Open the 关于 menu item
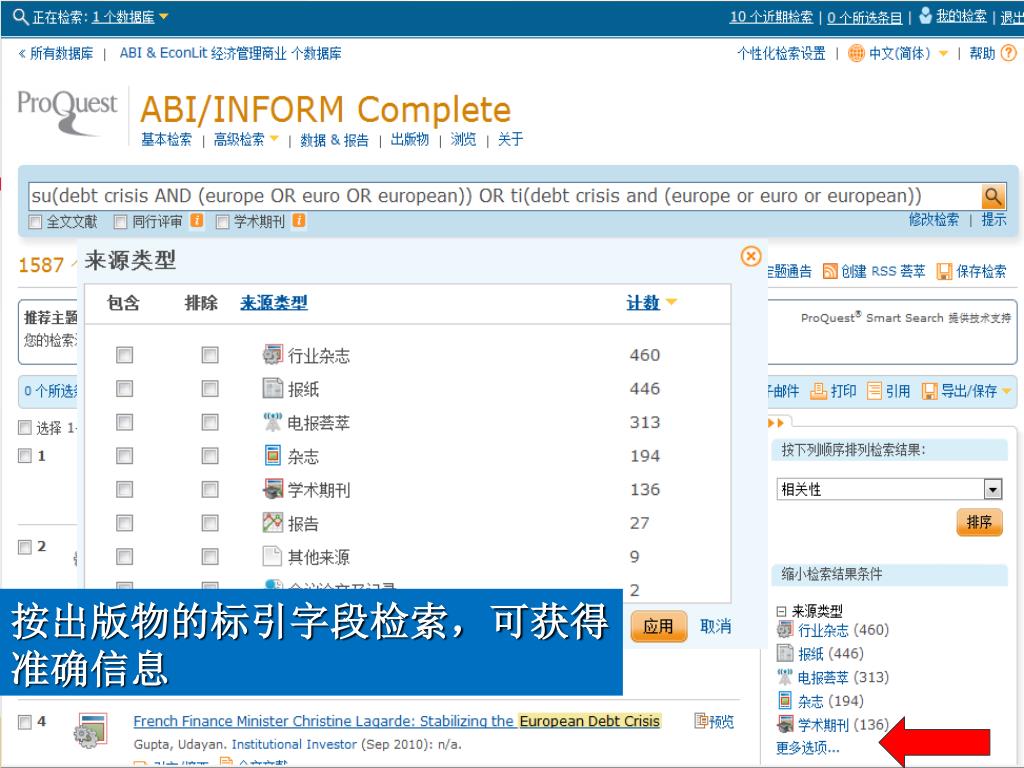This screenshot has width=1024, height=768. coord(510,139)
